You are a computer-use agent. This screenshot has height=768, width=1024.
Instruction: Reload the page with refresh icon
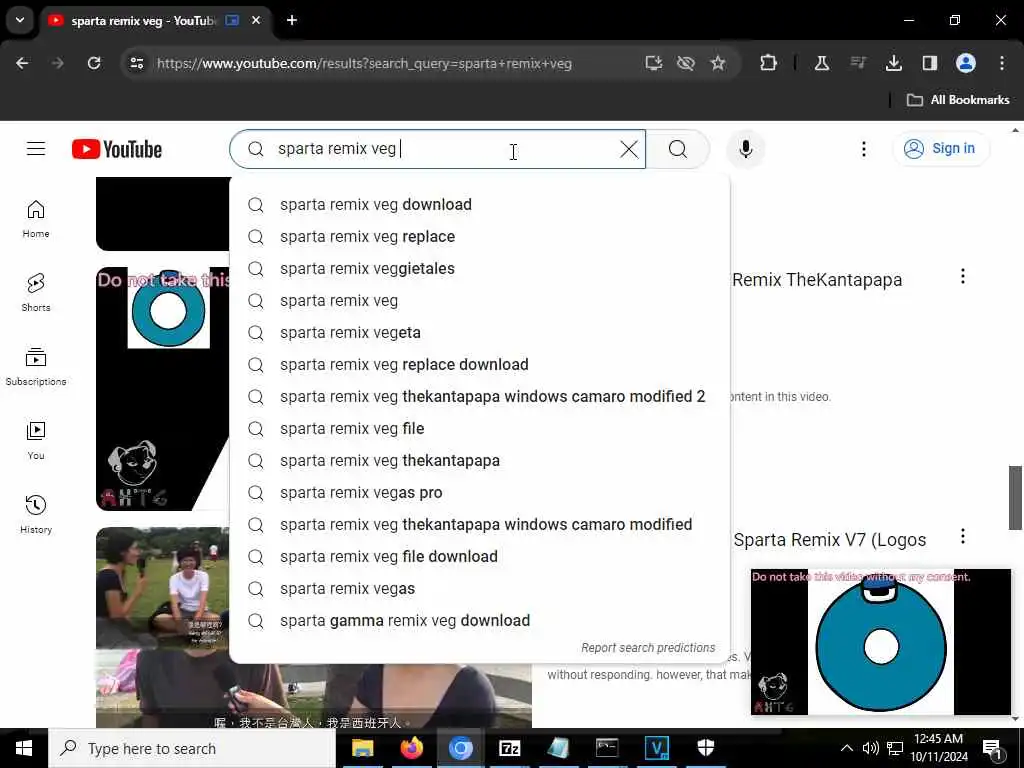click(x=94, y=63)
